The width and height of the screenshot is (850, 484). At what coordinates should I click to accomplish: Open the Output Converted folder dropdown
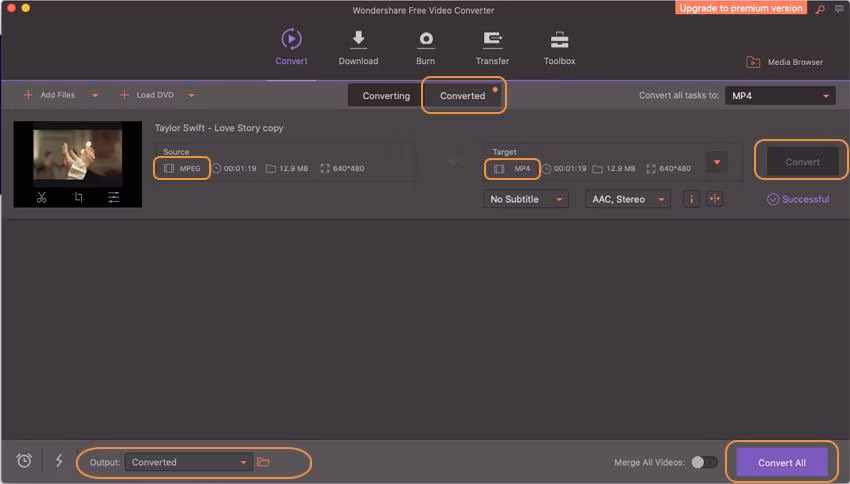coord(188,462)
